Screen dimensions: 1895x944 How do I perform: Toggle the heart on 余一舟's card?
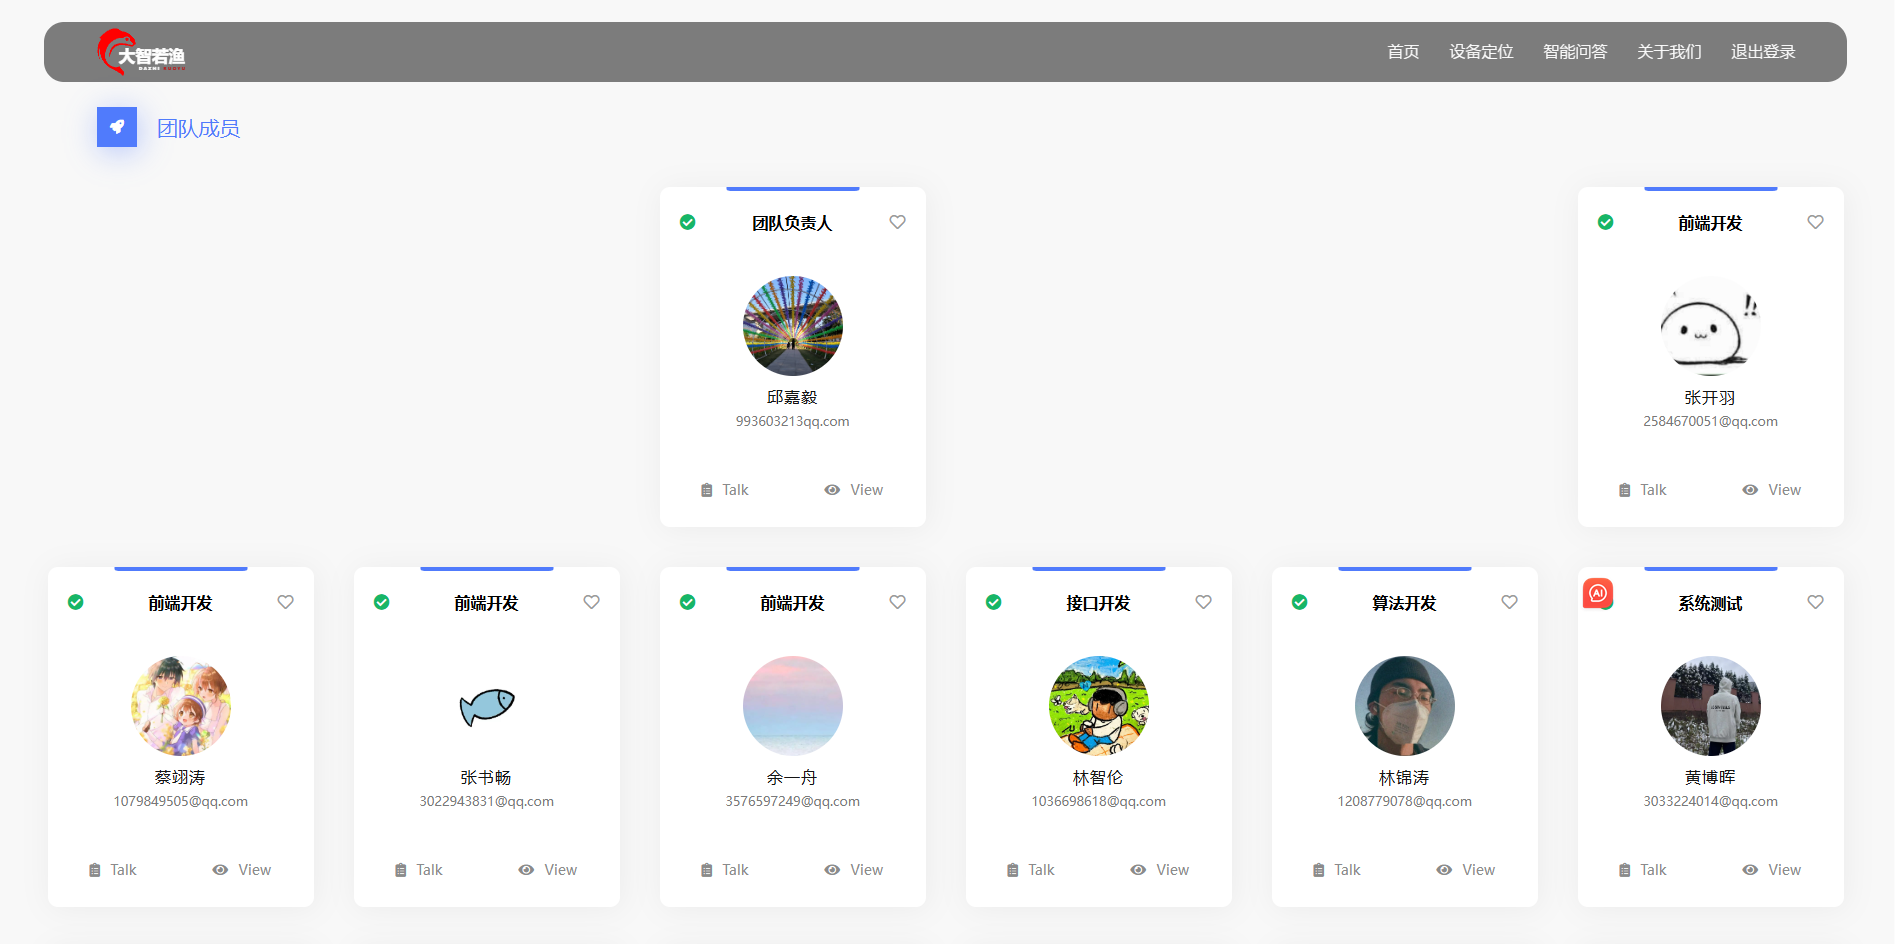click(x=898, y=602)
